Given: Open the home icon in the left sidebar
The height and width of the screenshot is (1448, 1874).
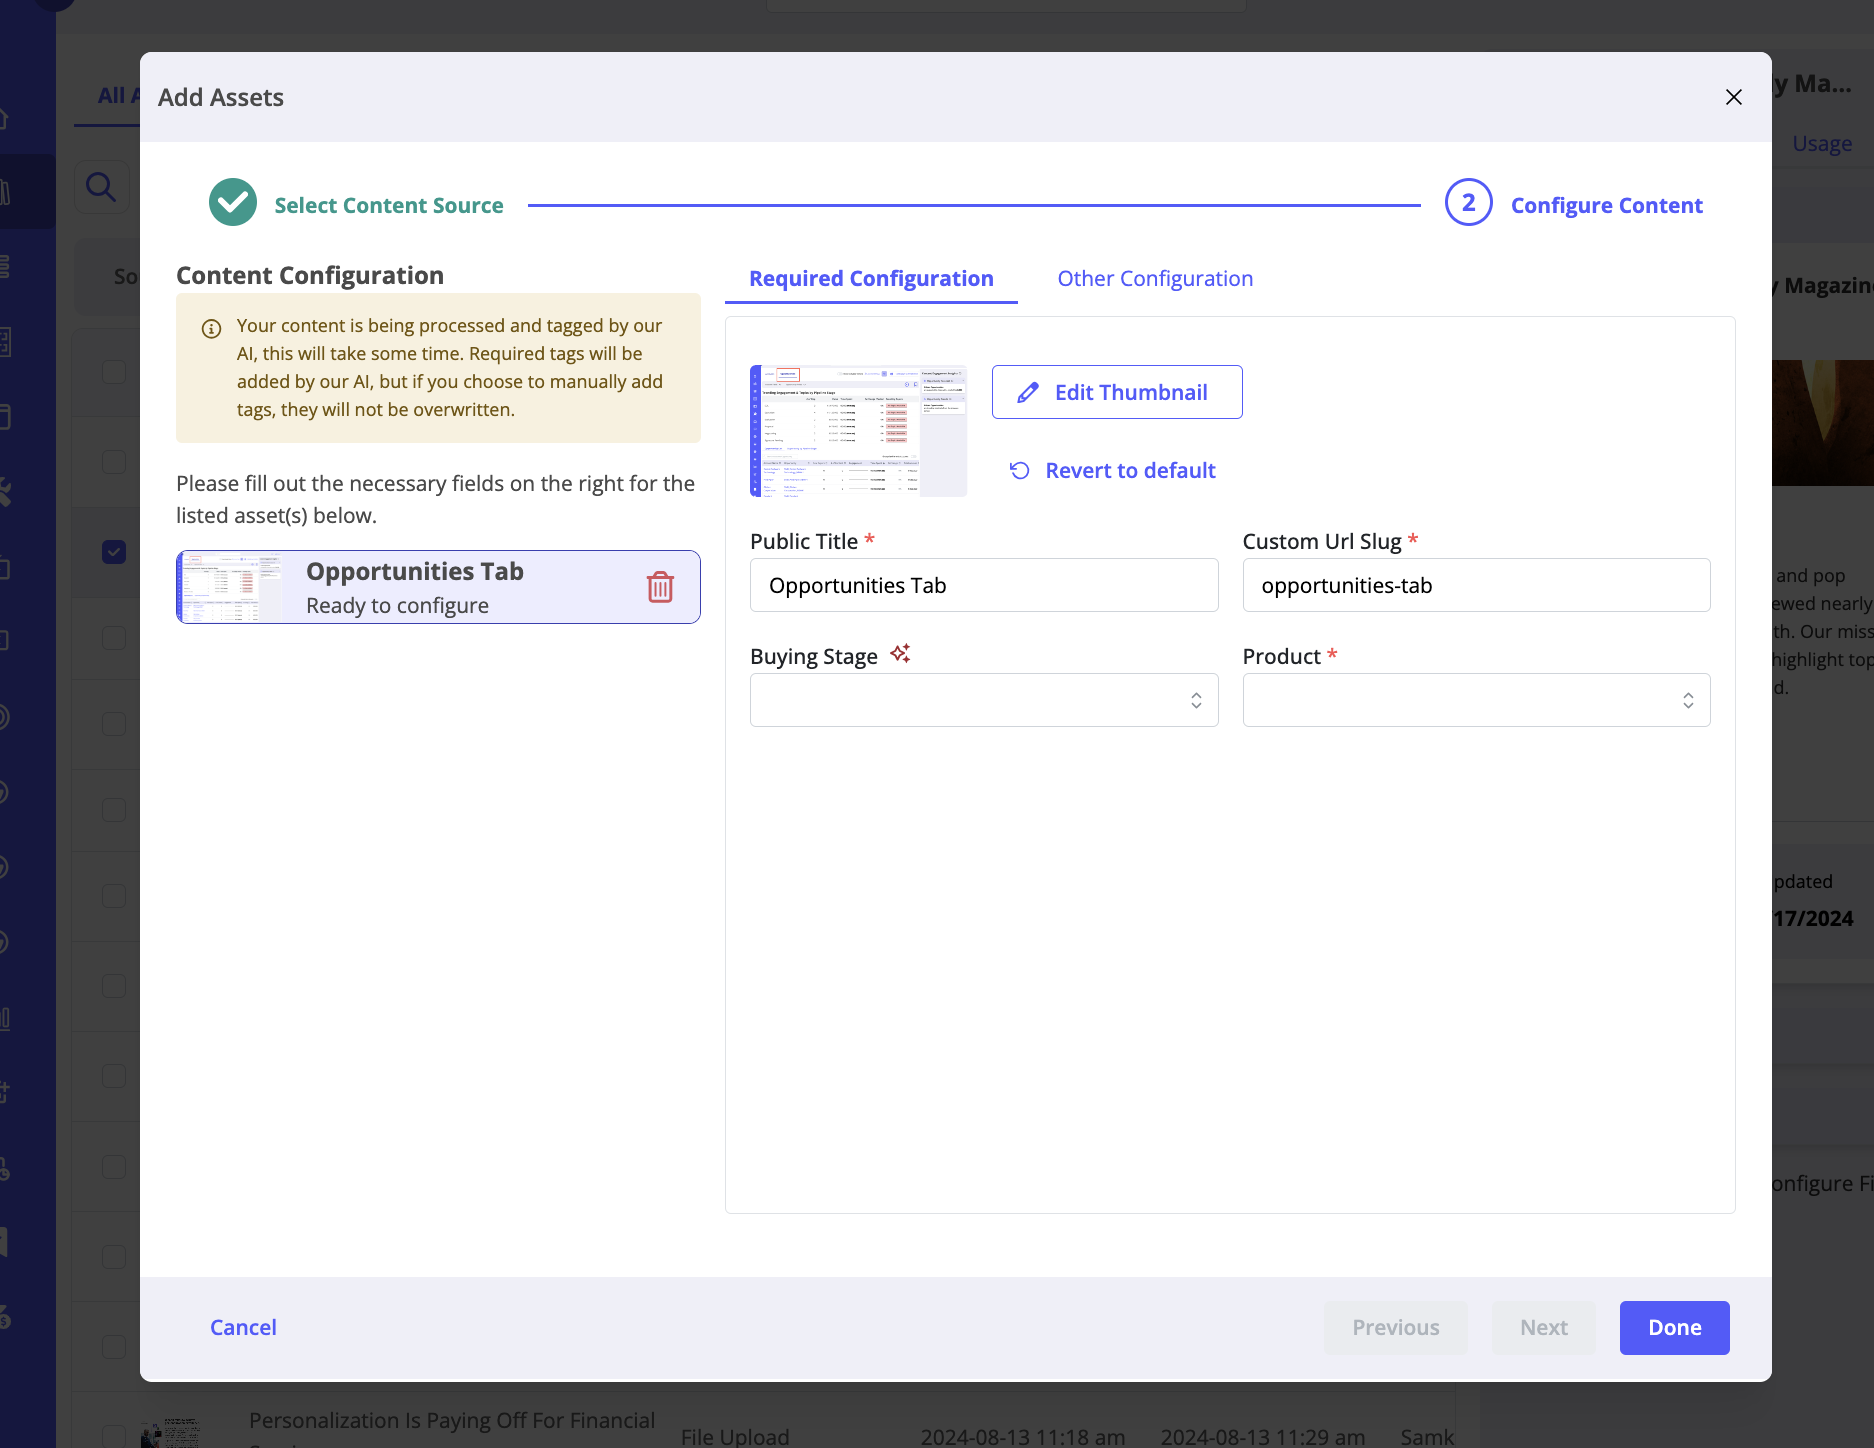Looking at the screenshot, I should [x=5, y=118].
